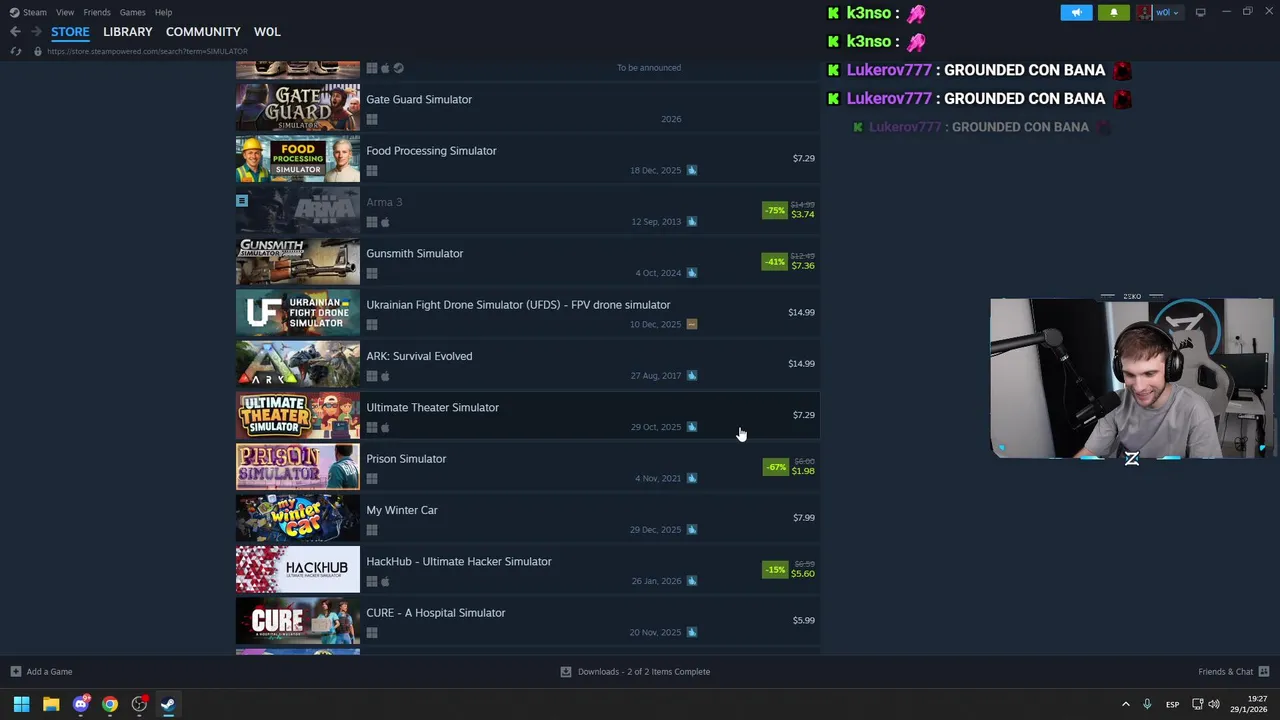Open File Explorer from the taskbar
Screen dimensions: 1280x720
[51, 704]
